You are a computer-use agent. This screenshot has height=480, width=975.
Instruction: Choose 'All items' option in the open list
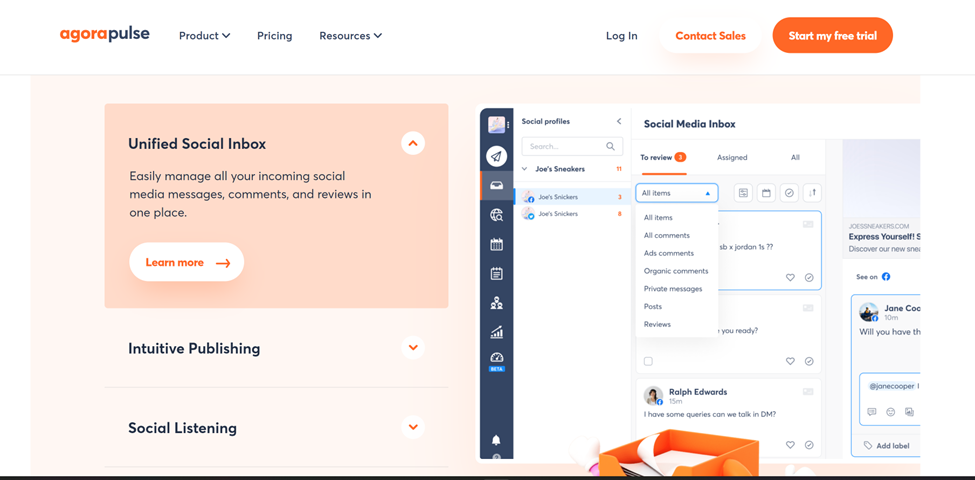tap(658, 218)
